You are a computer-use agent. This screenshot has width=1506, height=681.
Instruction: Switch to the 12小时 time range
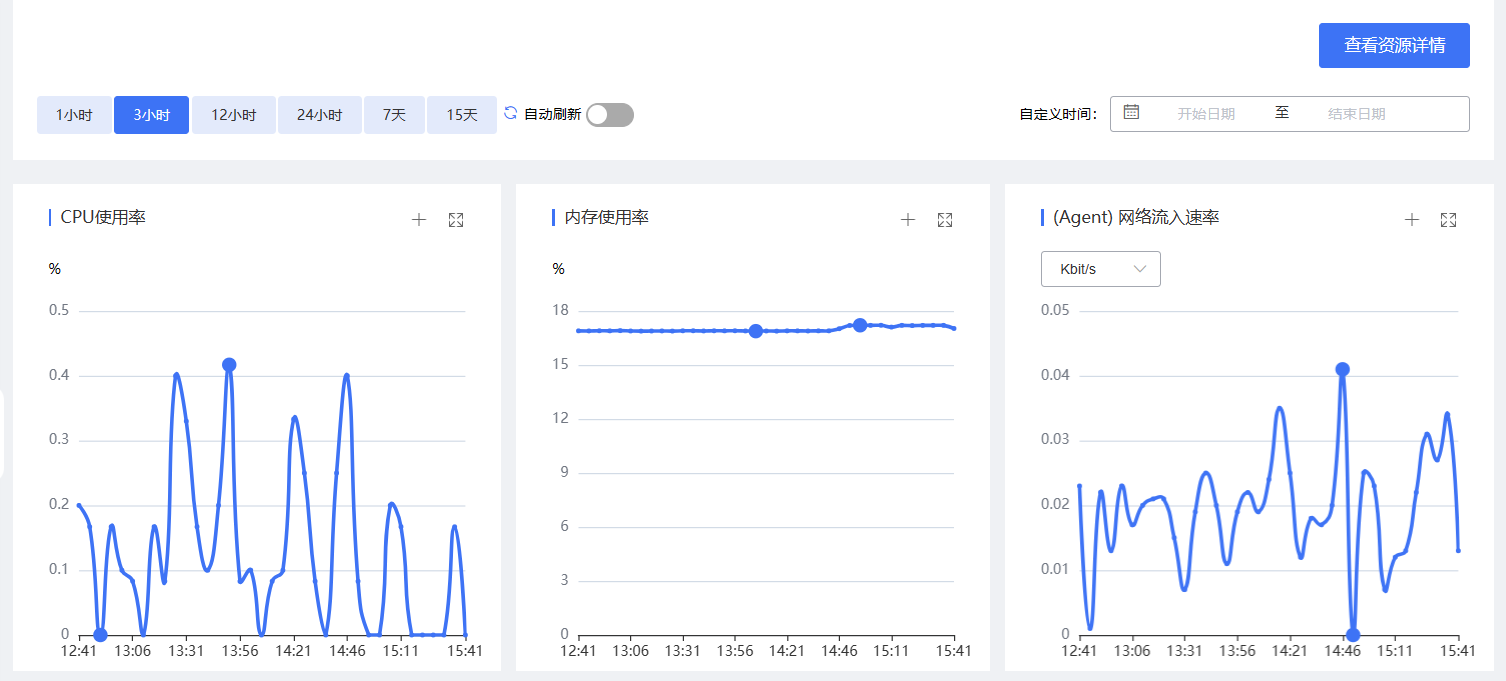233,115
